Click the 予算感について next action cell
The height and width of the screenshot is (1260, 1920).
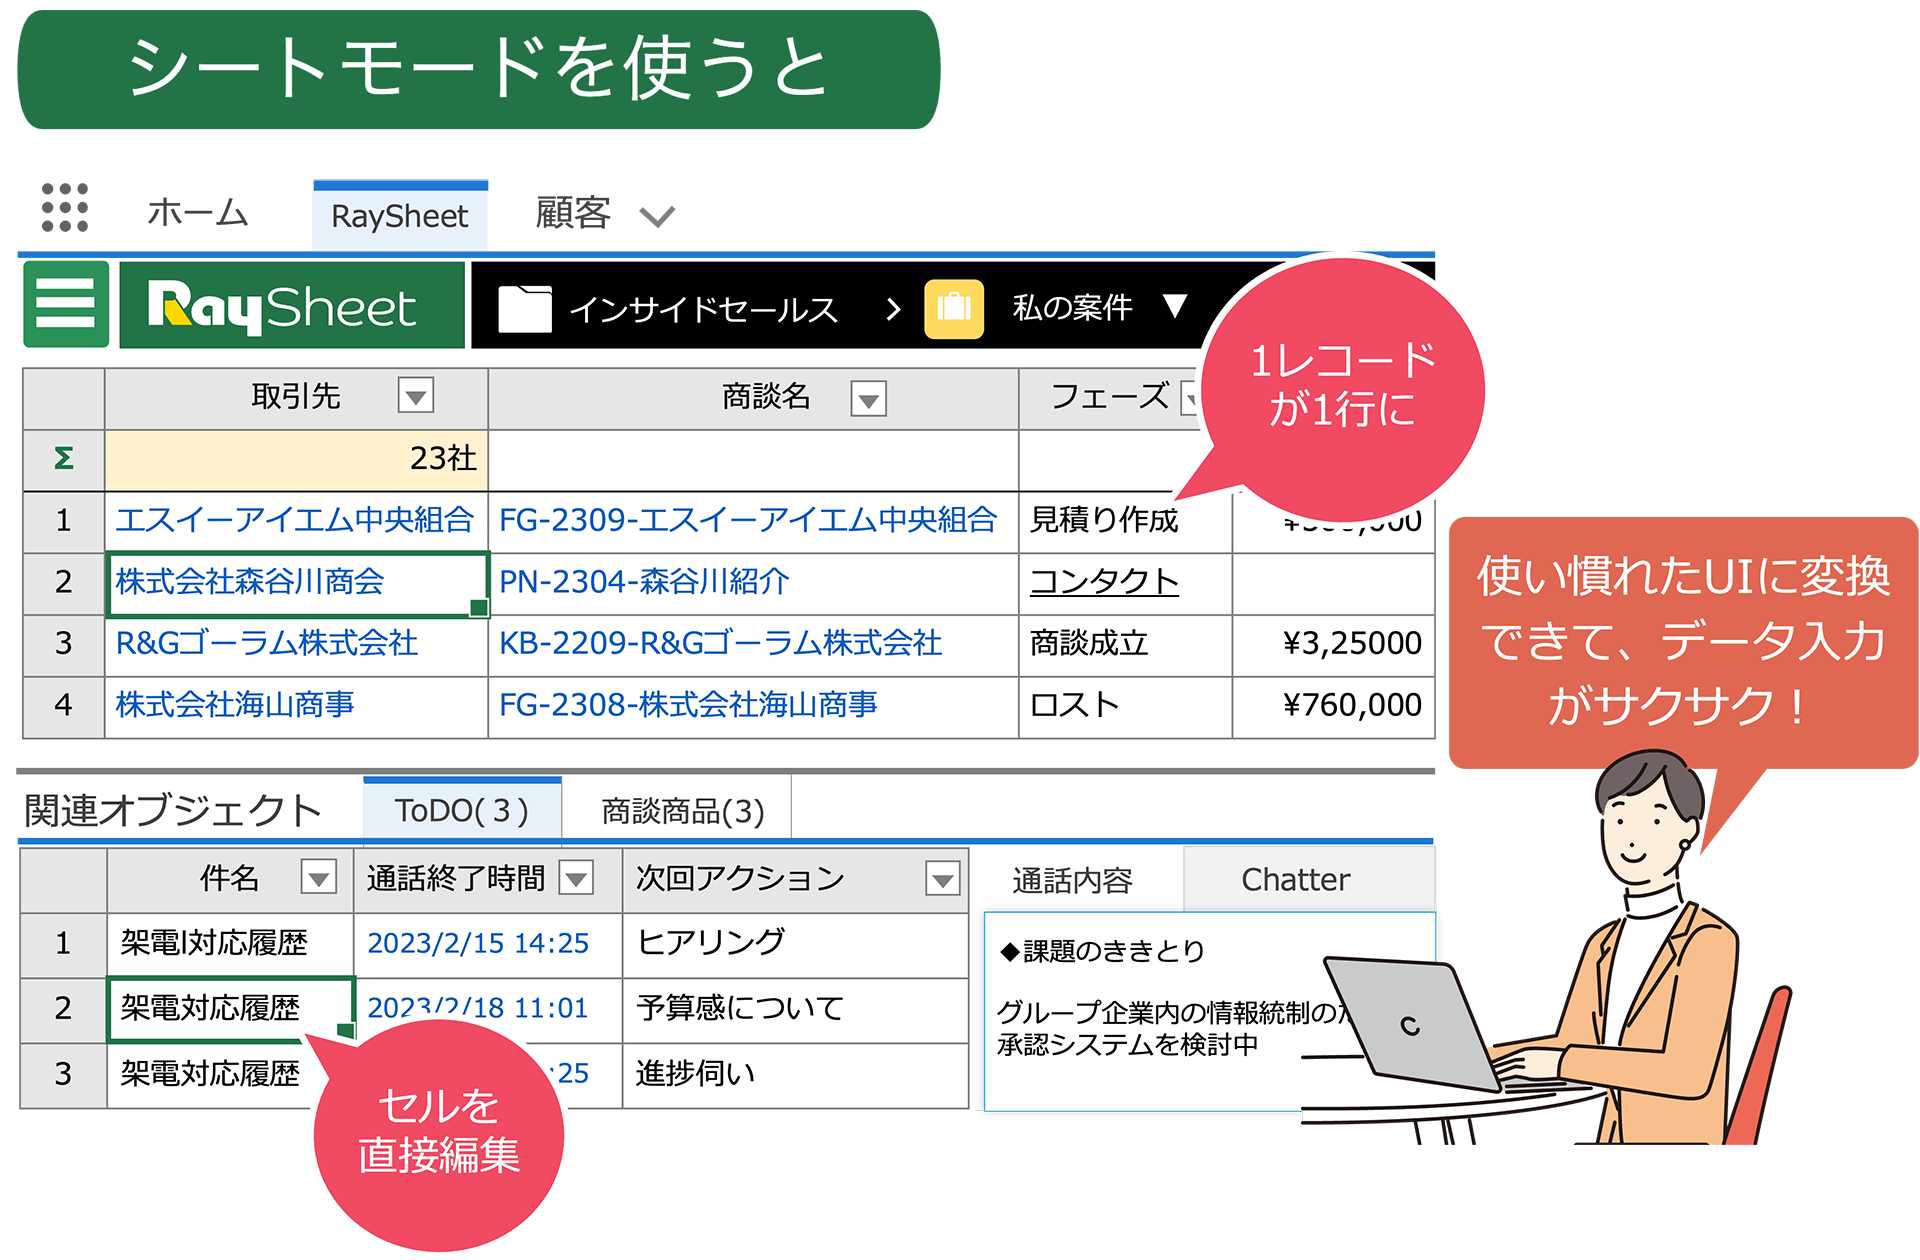point(795,1010)
